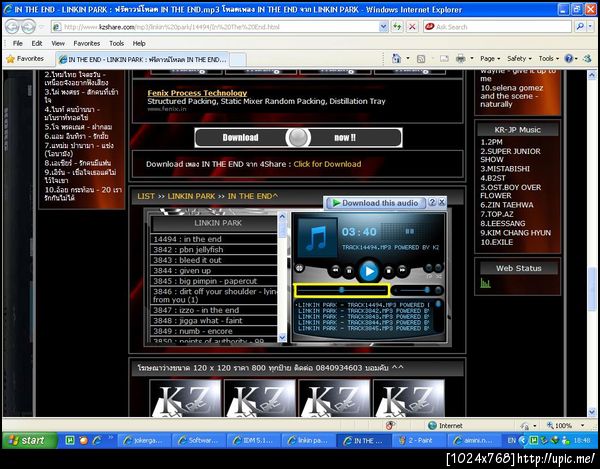Open the File menu

pyautogui.click(x=18, y=43)
